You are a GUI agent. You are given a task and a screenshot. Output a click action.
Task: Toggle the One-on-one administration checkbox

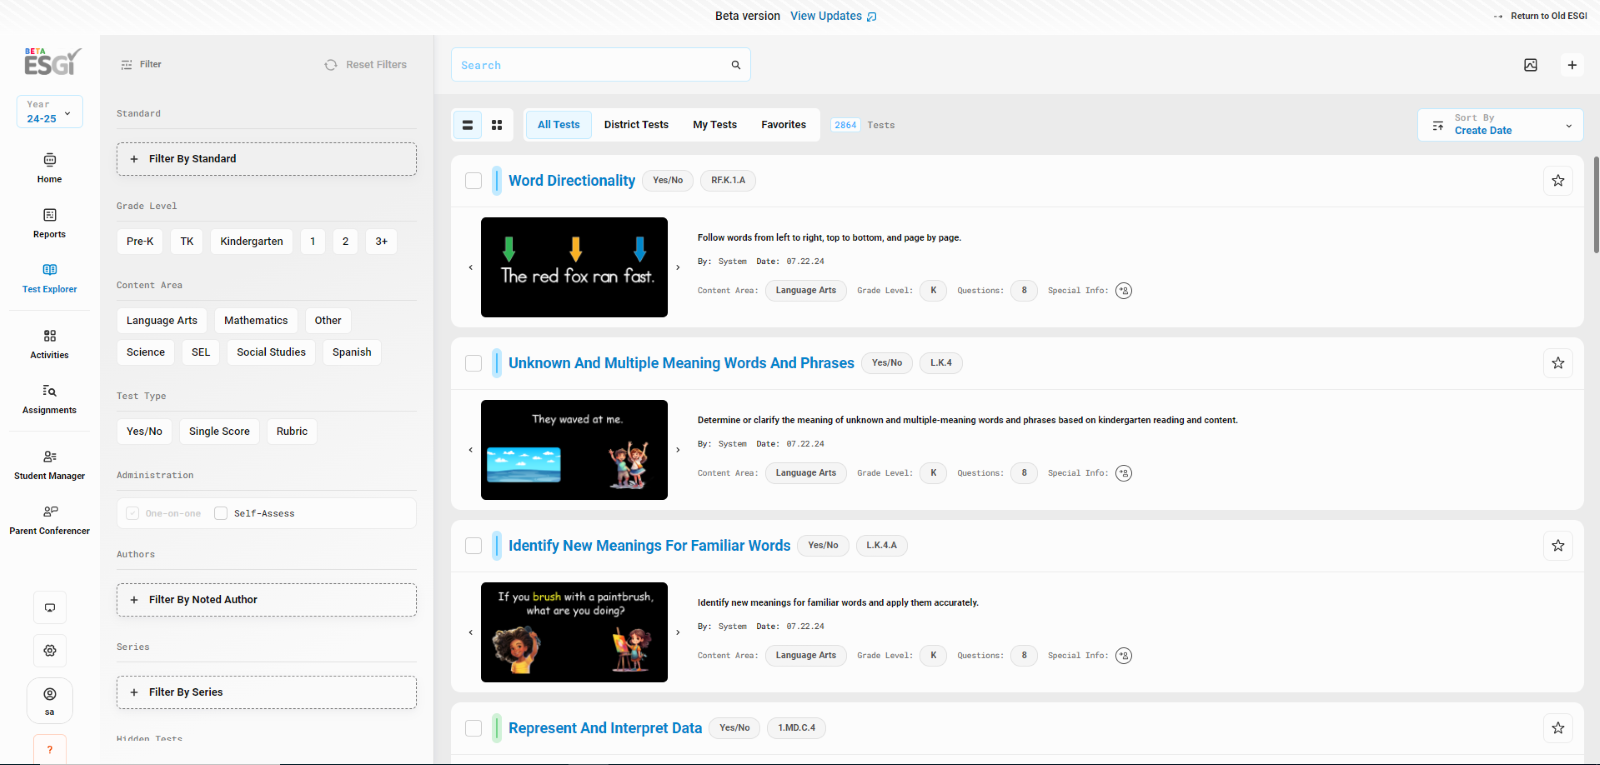[x=132, y=513]
